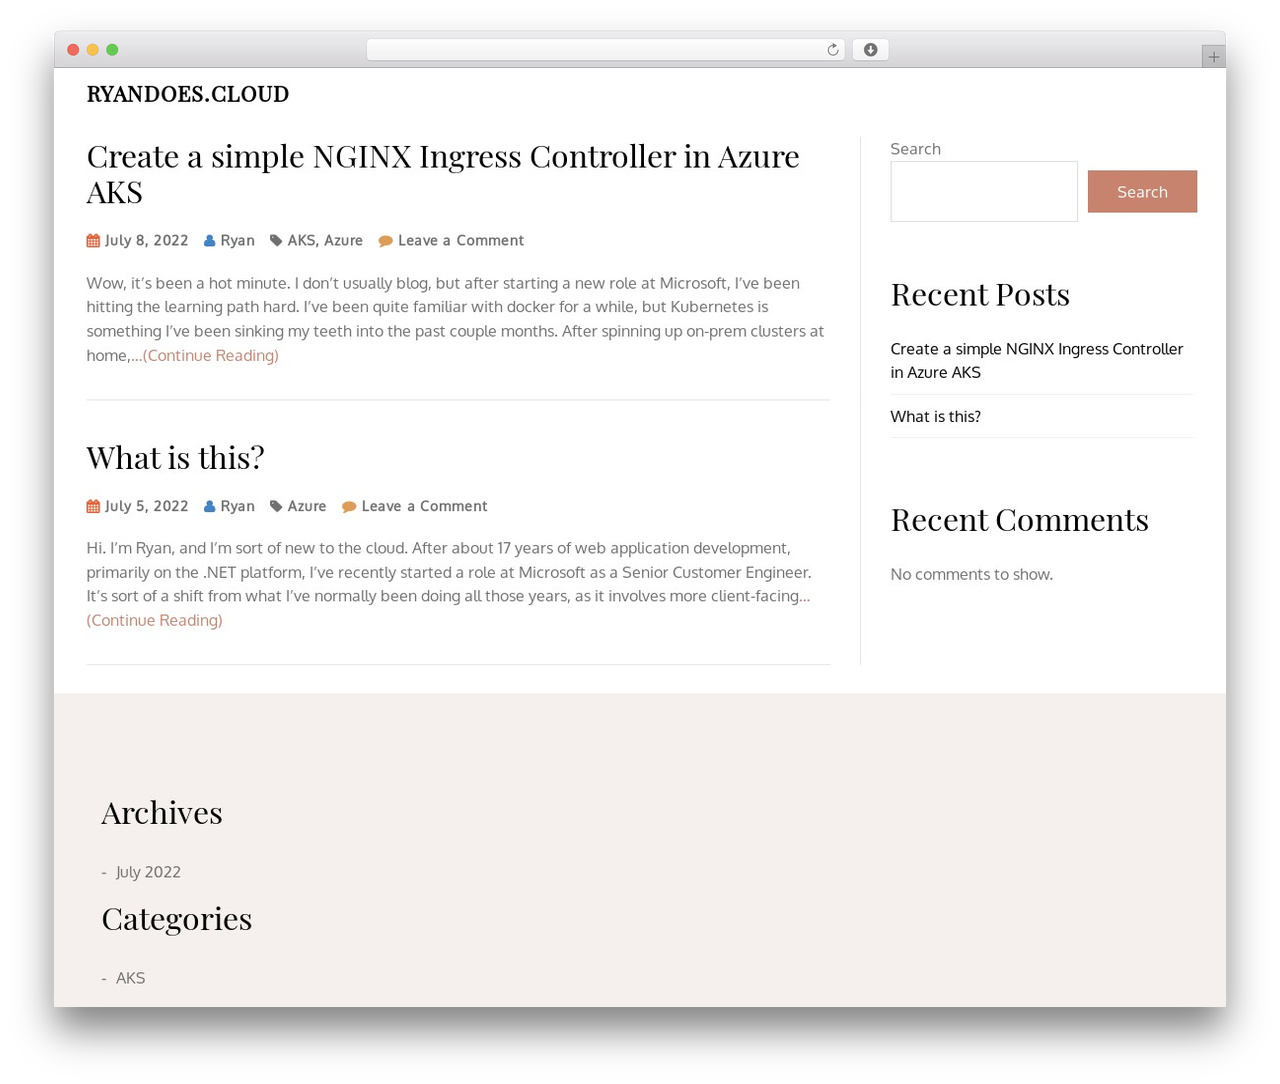Click the July 8, 2022 date link

(x=147, y=240)
